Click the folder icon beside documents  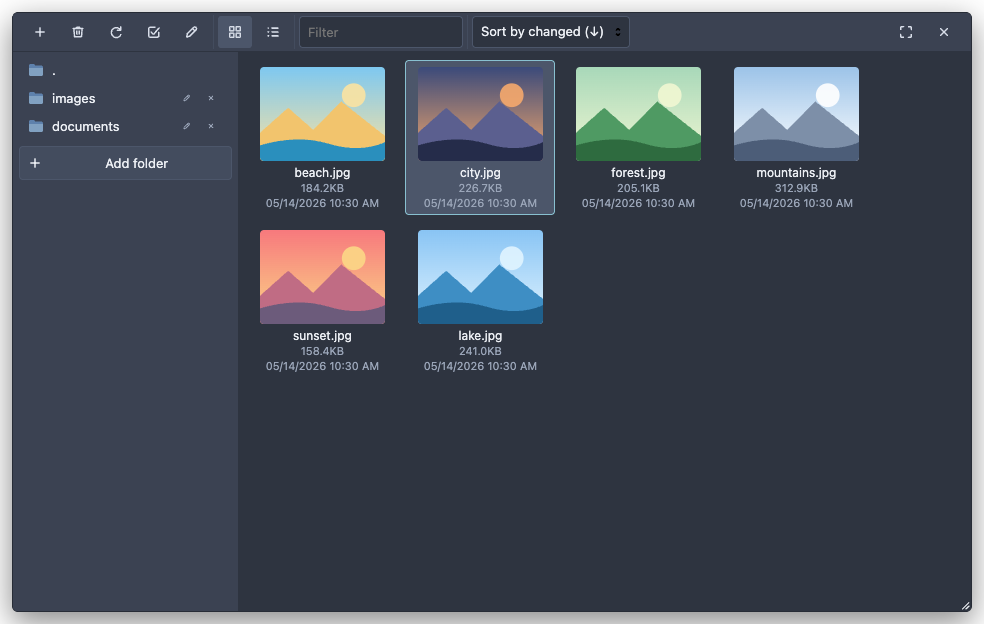click(x=36, y=126)
